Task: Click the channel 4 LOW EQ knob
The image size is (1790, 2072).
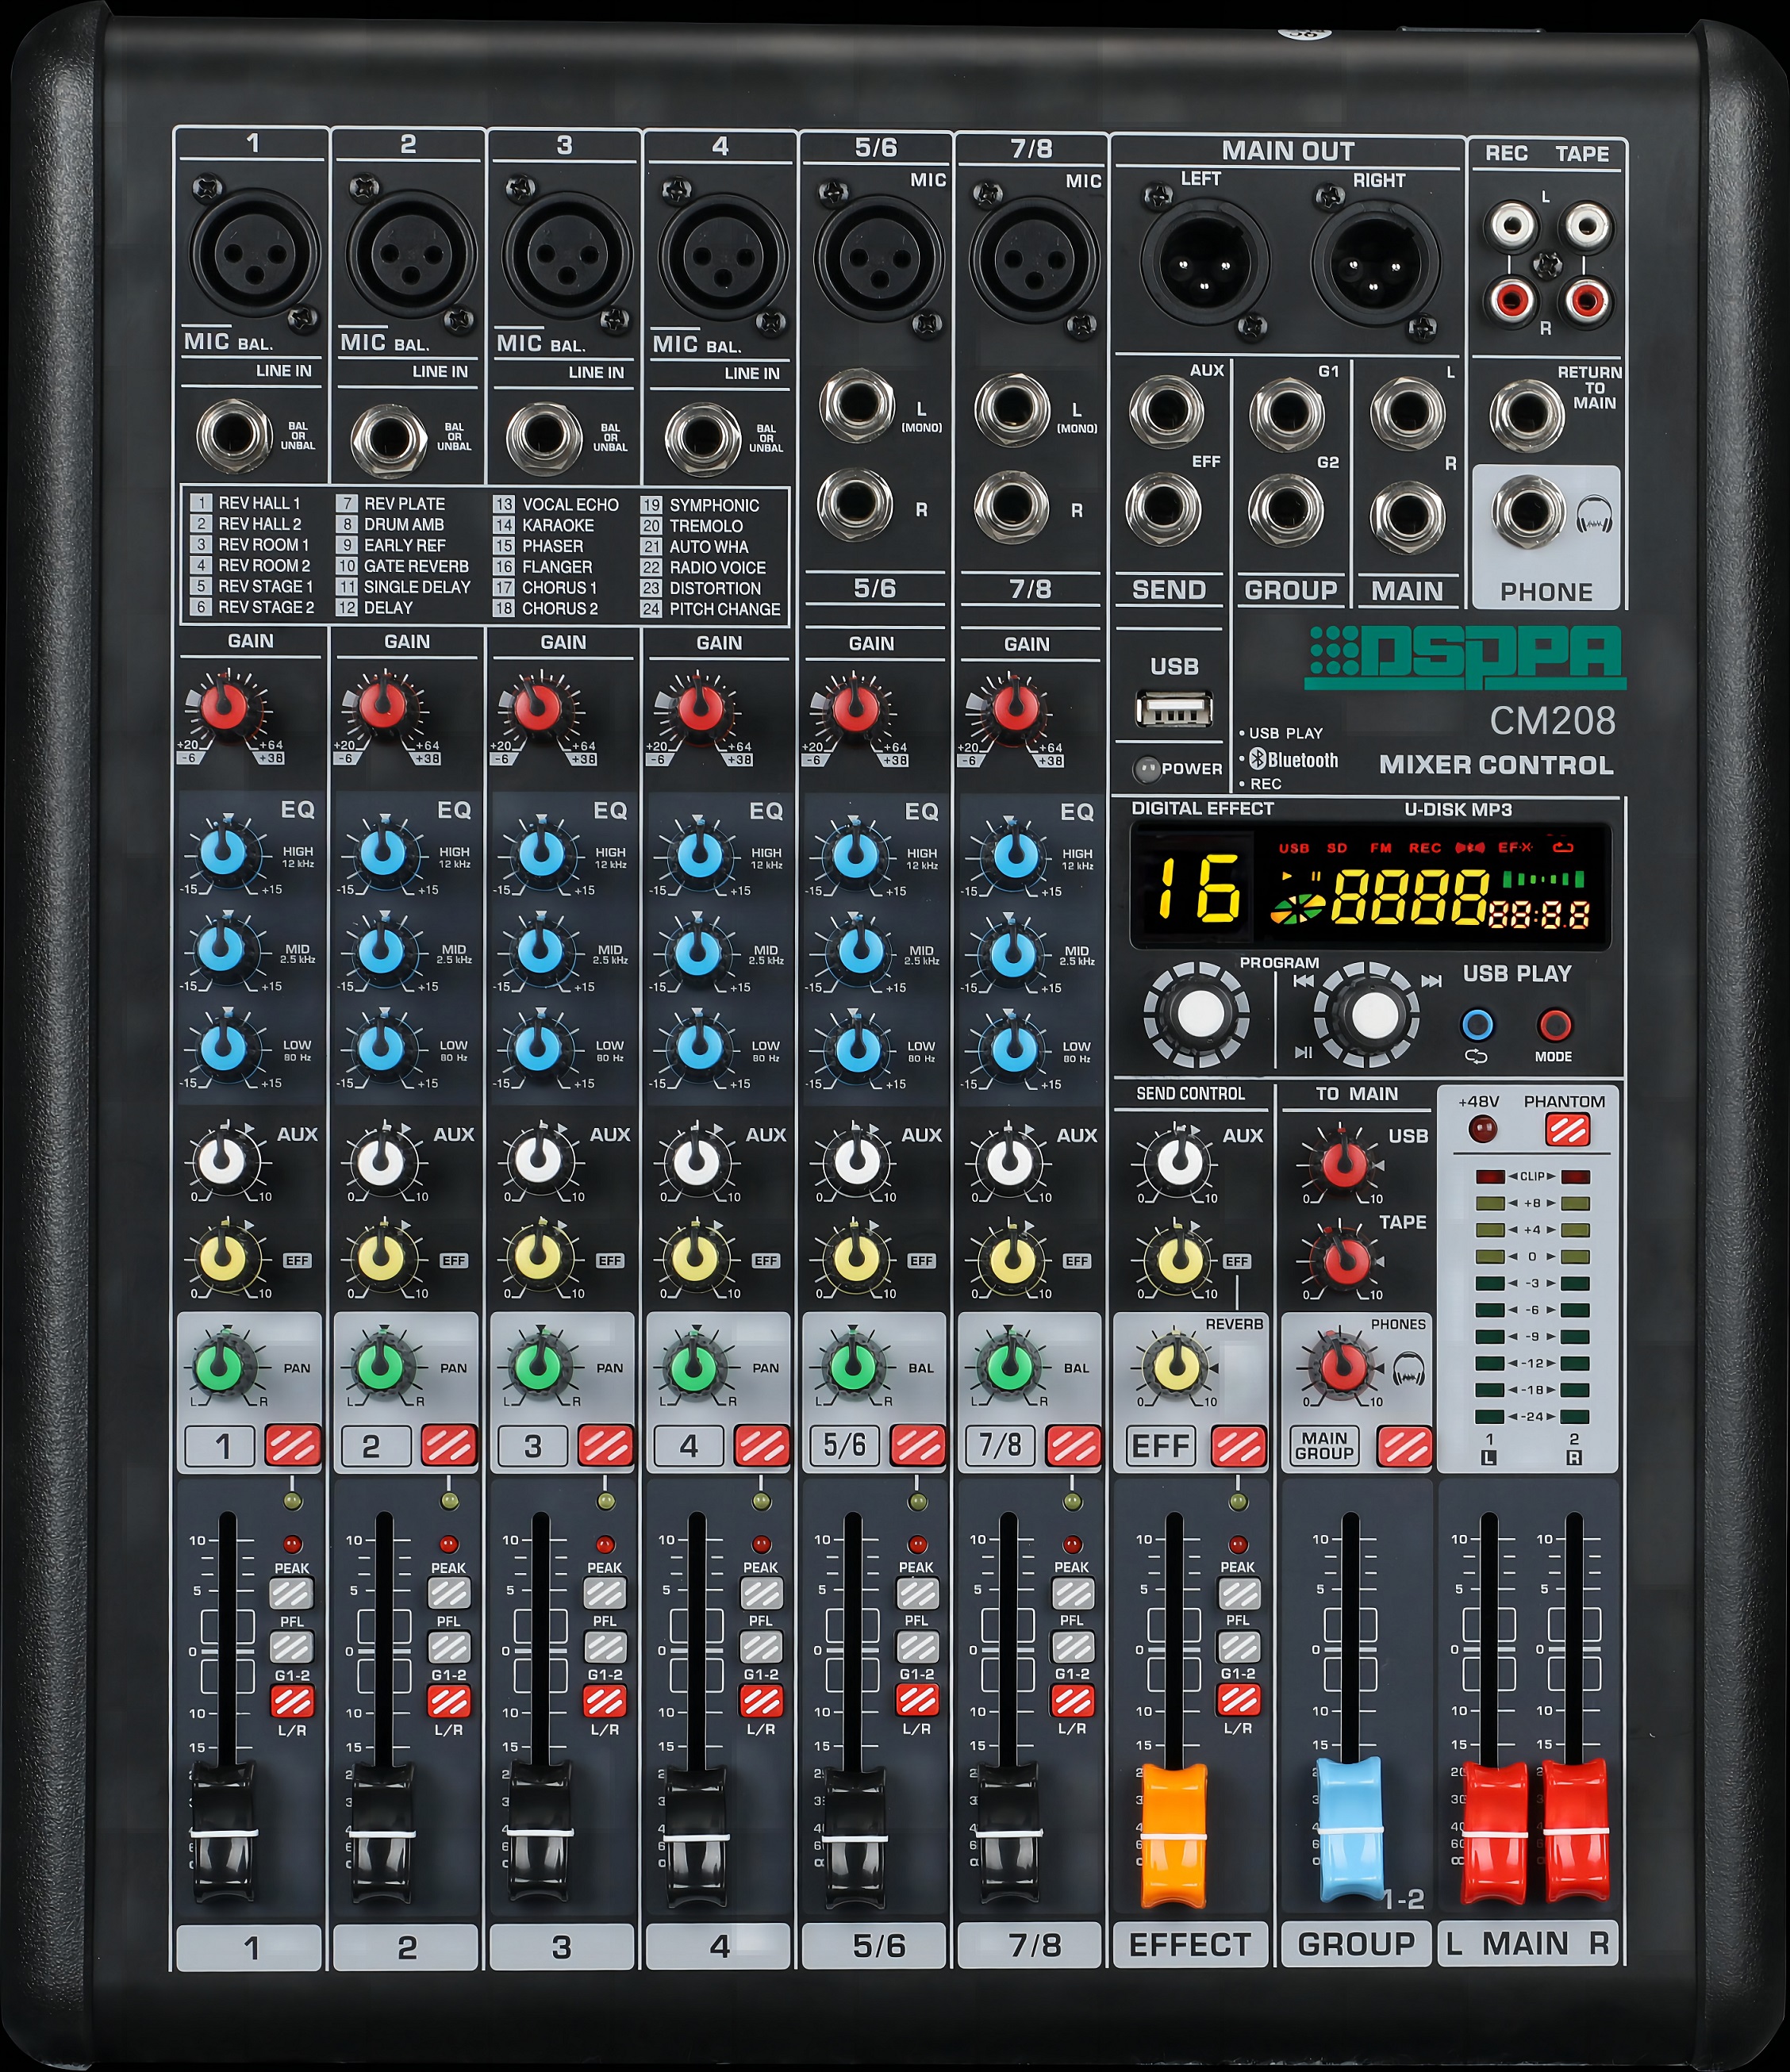Action: 698,1046
